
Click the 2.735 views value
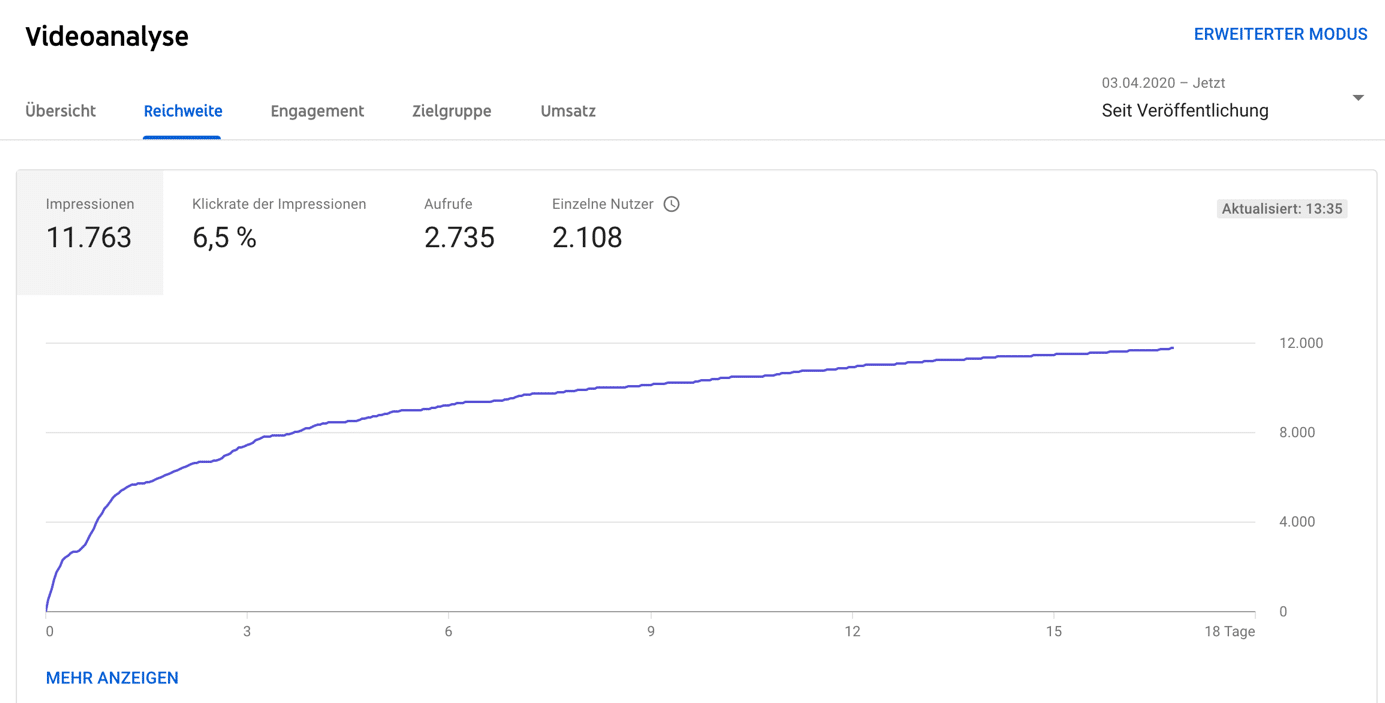pos(459,238)
